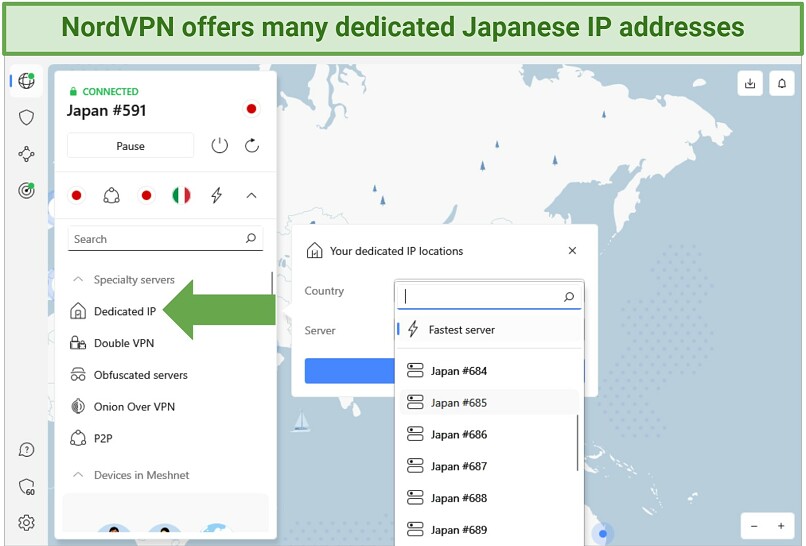The width and height of the screenshot is (806, 546).
Task: Open the VPN globe icon in sidebar
Action: pos(26,81)
